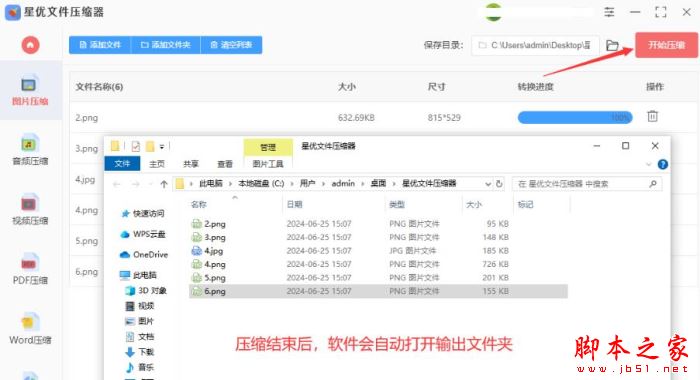Select 下载 folder in navigation pane

pos(140,352)
